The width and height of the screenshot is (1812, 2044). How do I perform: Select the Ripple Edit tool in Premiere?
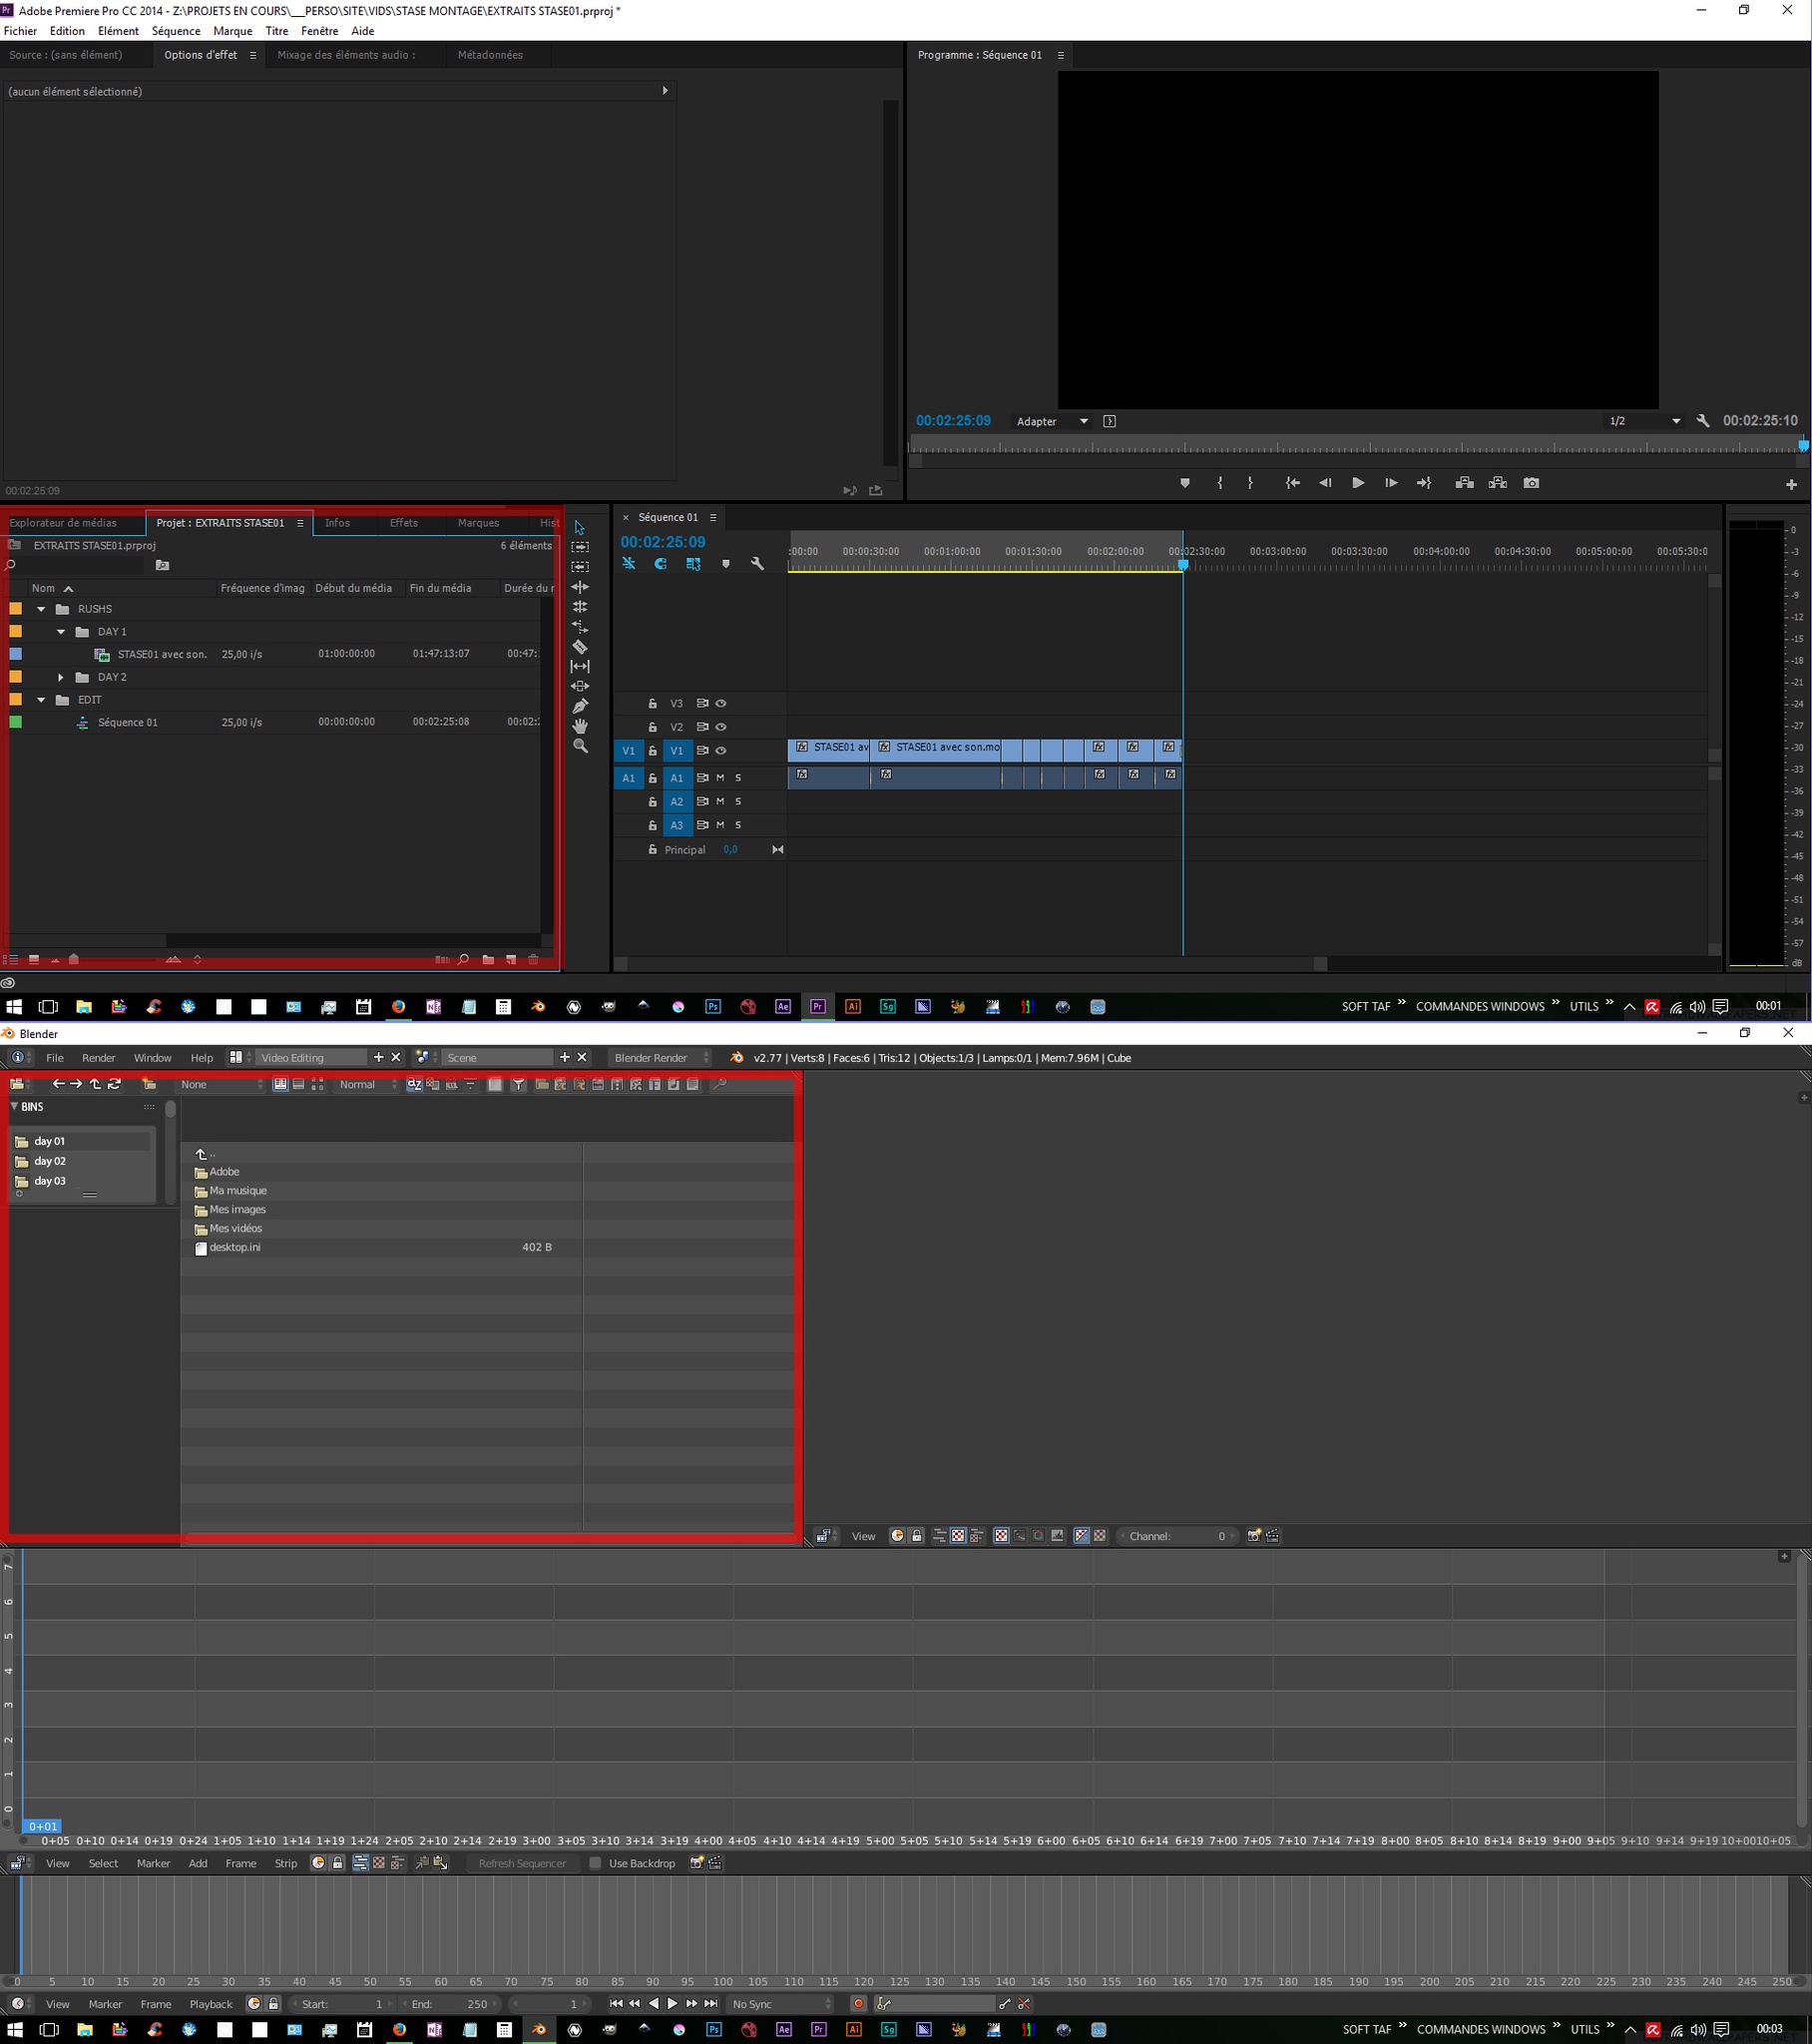tap(580, 587)
